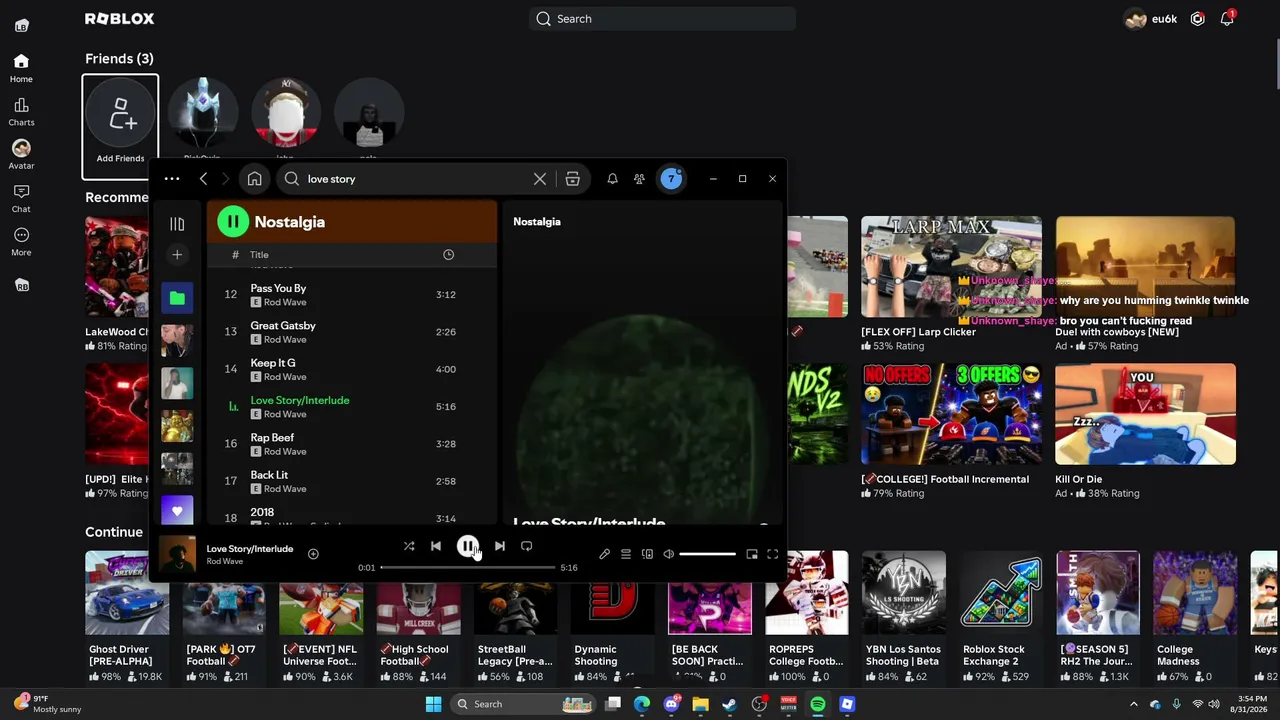Screen dimensions: 1280x720
Task: Open the 'Love Story/Interlude' title in player bar
Action: (250, 549)
